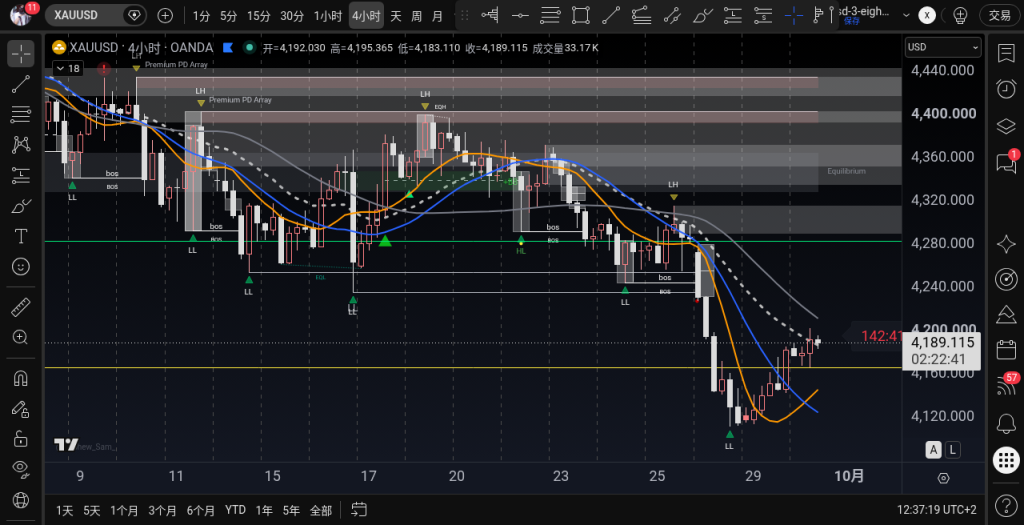Open the alerts clock icon
Screen dimensions: 1024x525
pos(1006,89)
